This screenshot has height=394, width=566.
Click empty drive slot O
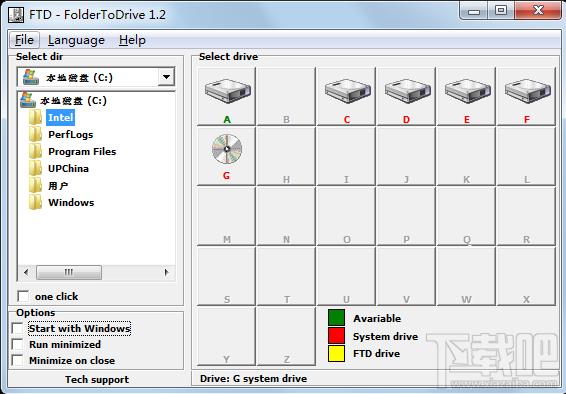tap(346, 216)
